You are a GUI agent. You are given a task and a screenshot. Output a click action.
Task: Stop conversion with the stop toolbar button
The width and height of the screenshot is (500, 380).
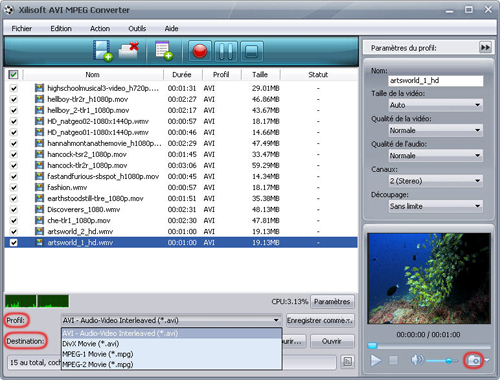coord(251,51)
